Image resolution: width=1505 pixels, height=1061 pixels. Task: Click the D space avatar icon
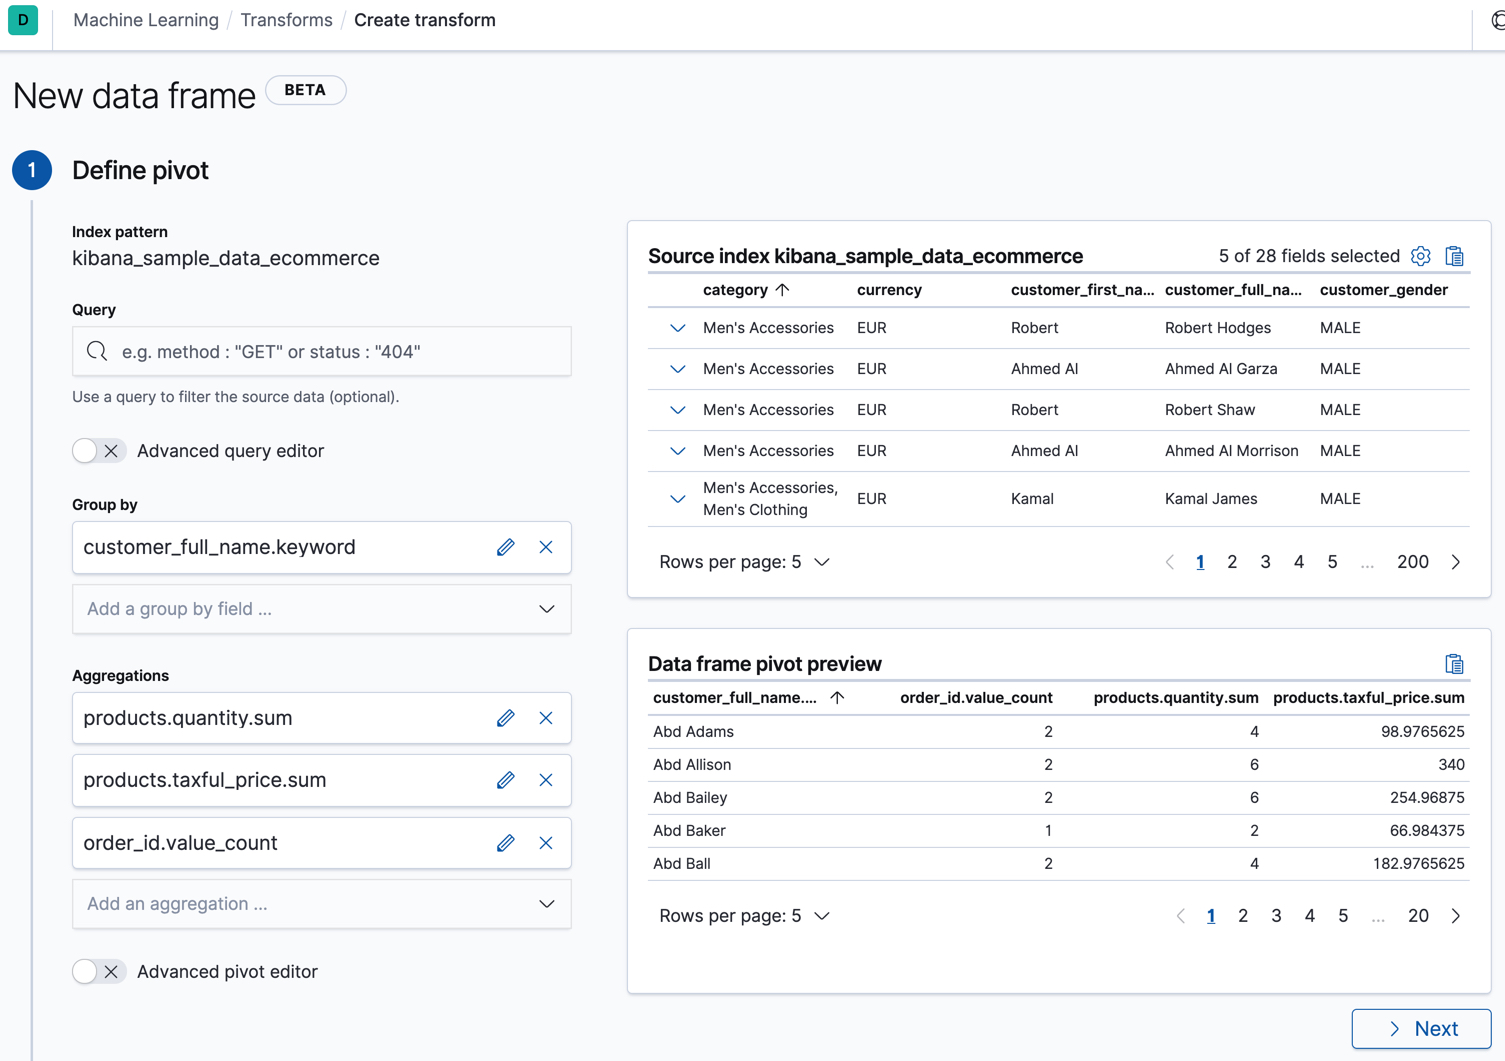coord(23,20)
